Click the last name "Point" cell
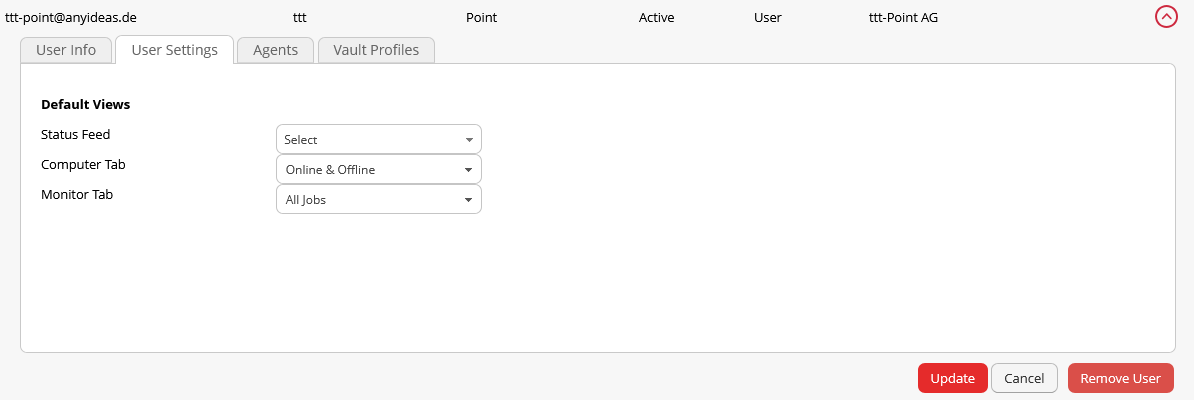This screenshot has width=1194, height=400. click(x=481, y=17)
